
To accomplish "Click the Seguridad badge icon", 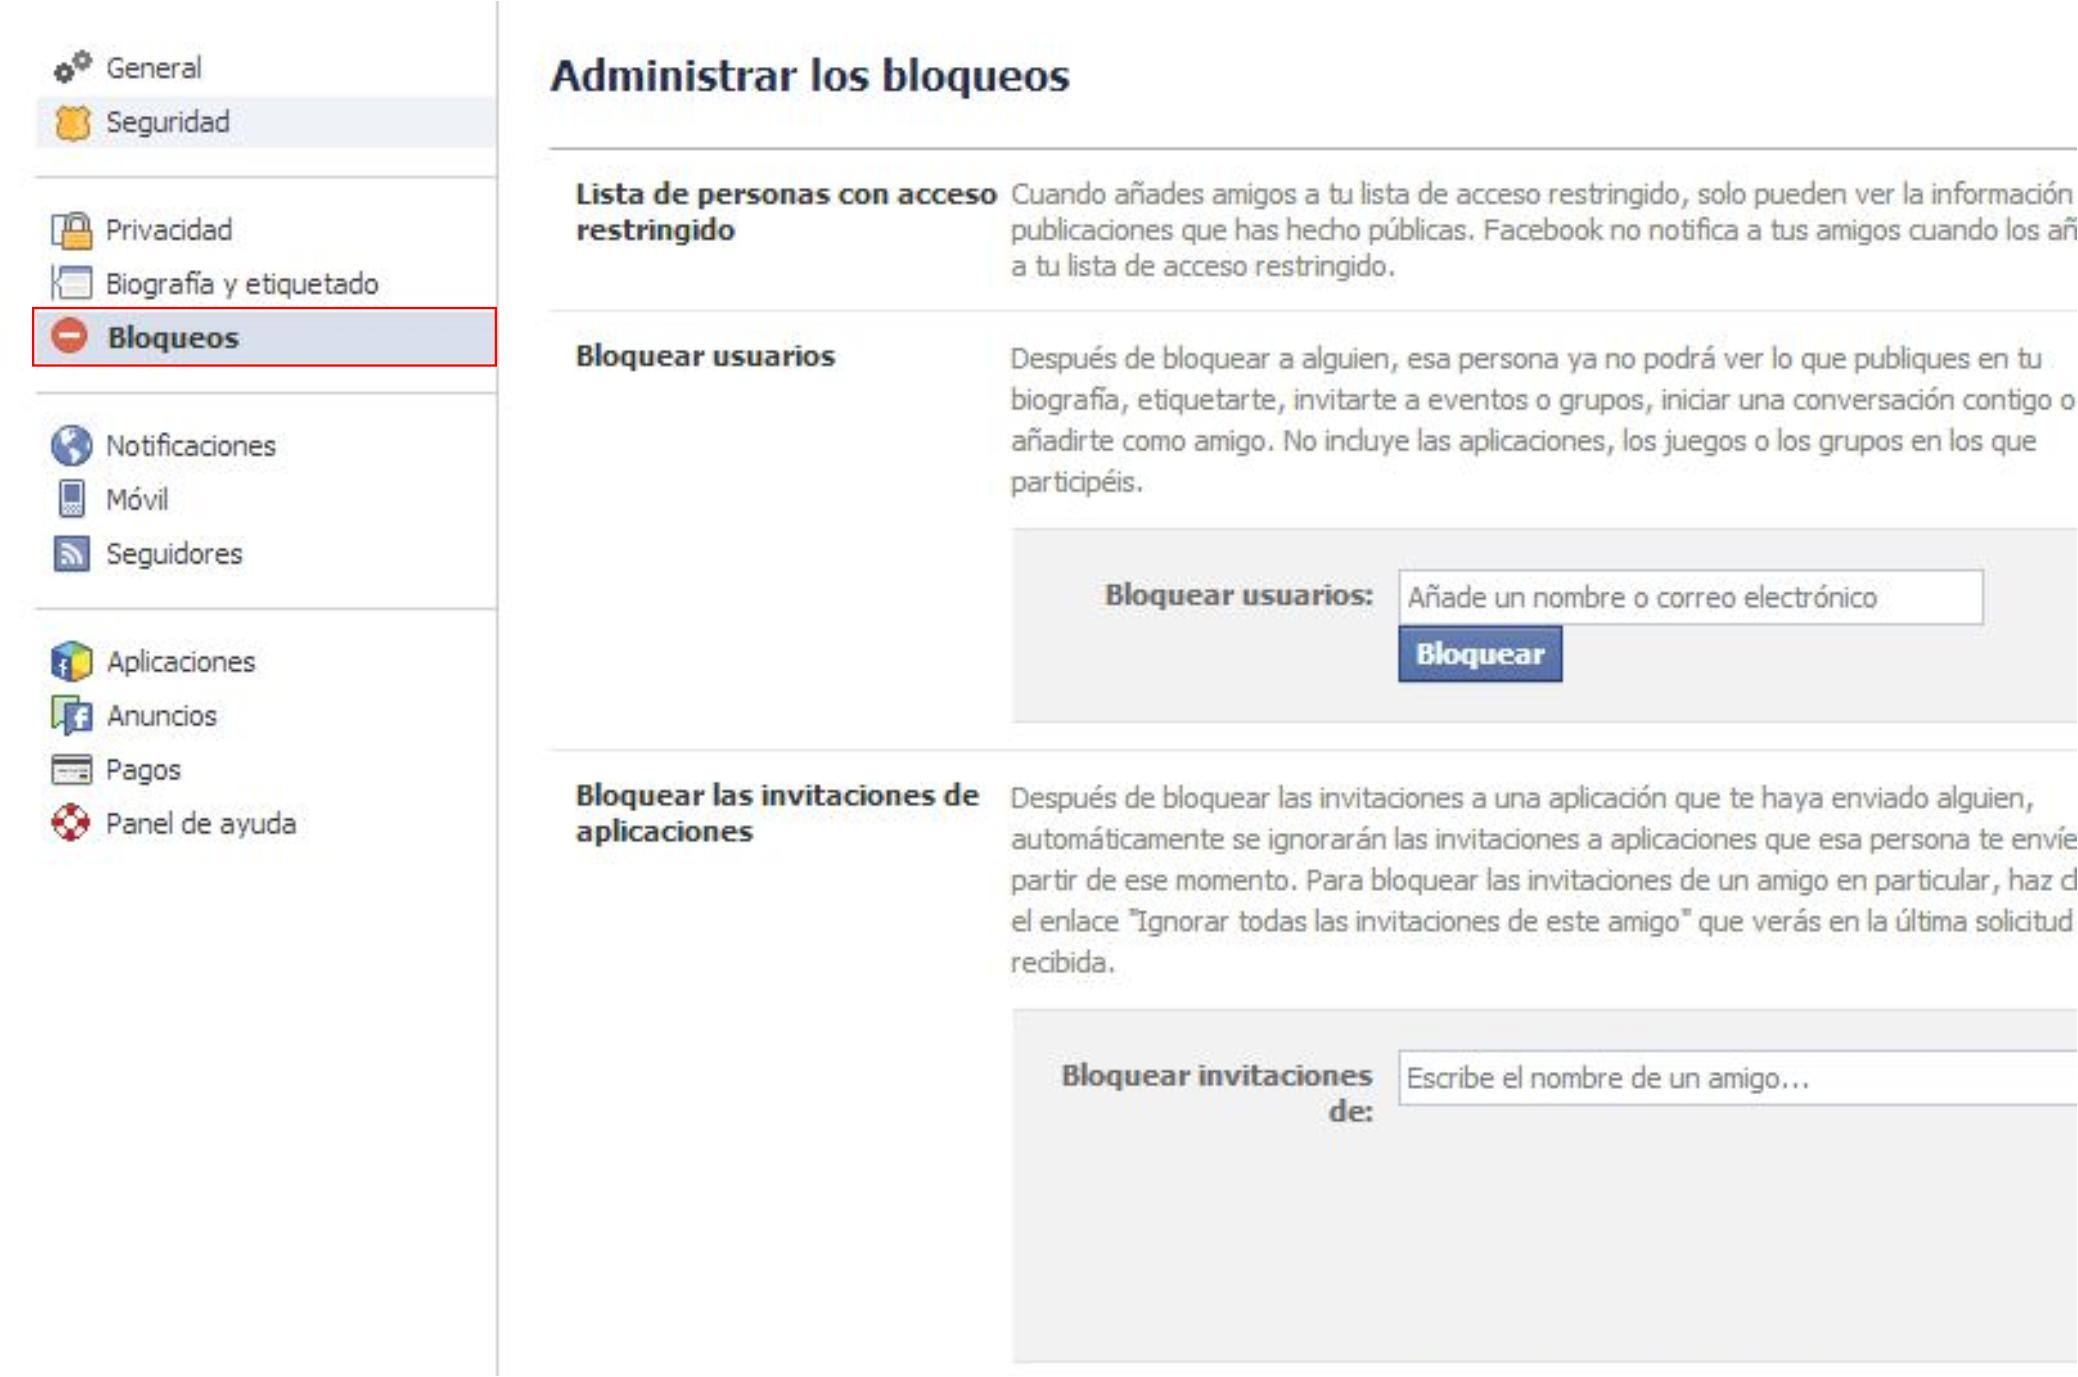I will (72, 122).
